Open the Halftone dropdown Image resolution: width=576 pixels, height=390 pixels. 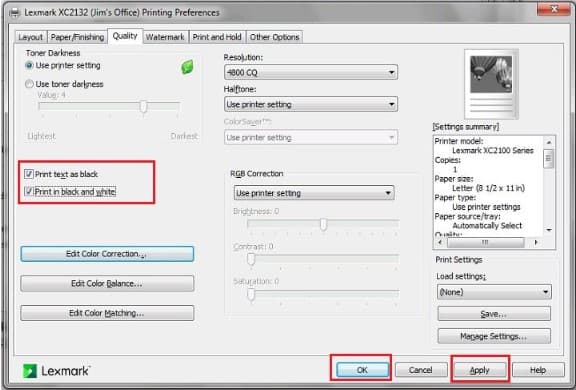(x=311, y=104)
